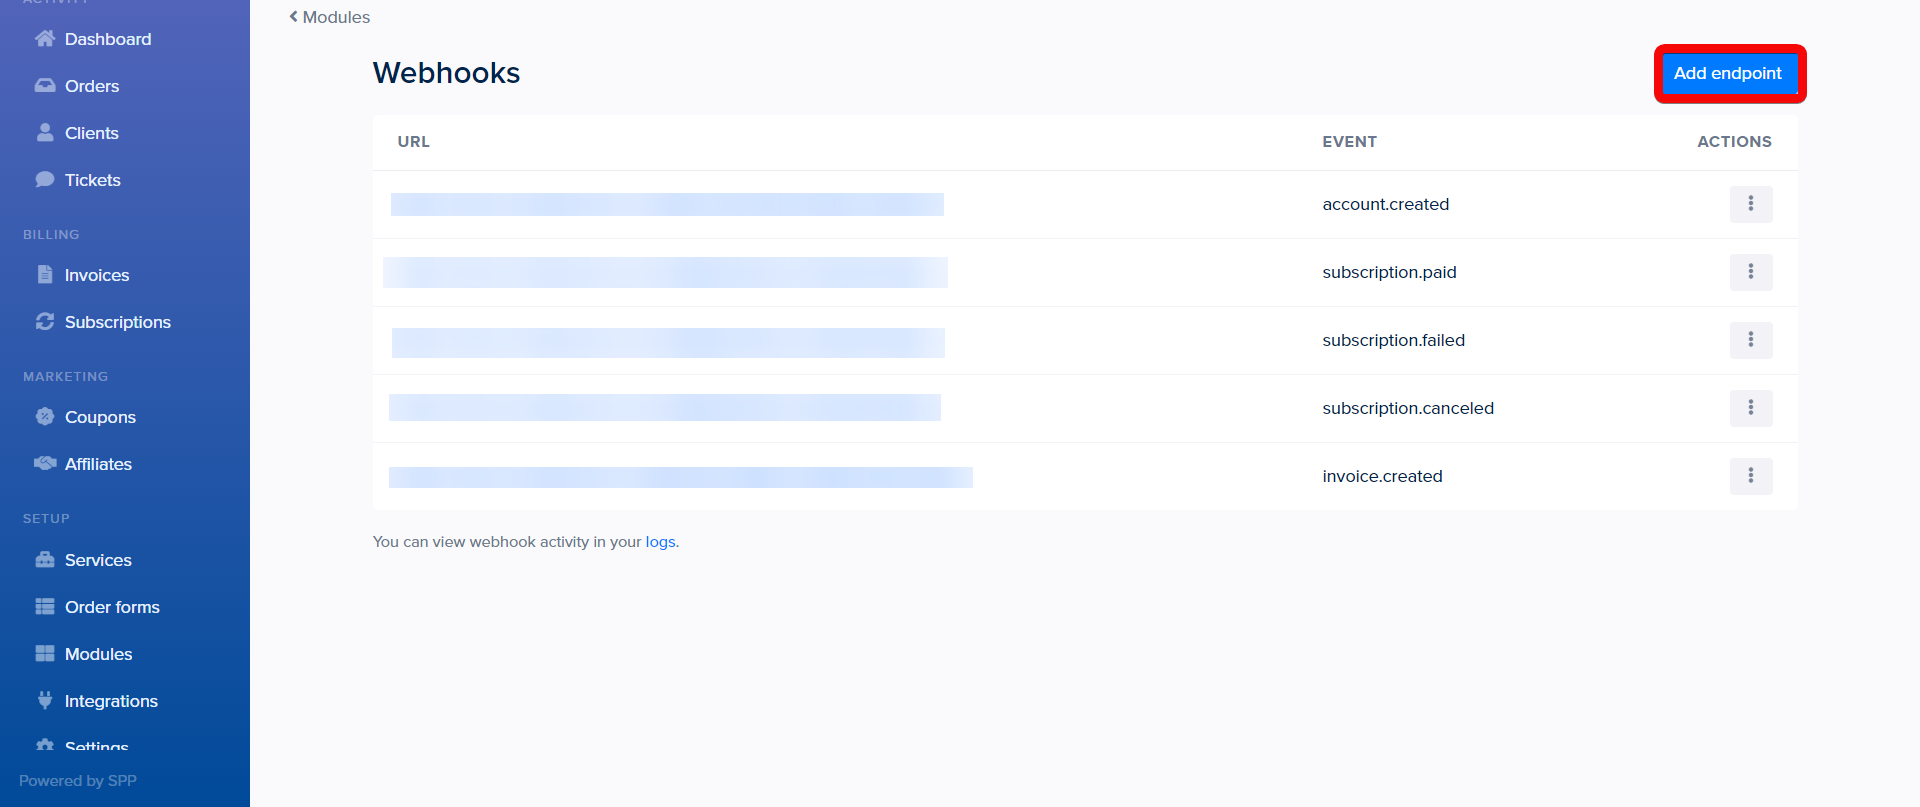Open actions menu for invoice.created webhook
The width and height of the screenshot is (1920, 807).
coord(1751,476)
